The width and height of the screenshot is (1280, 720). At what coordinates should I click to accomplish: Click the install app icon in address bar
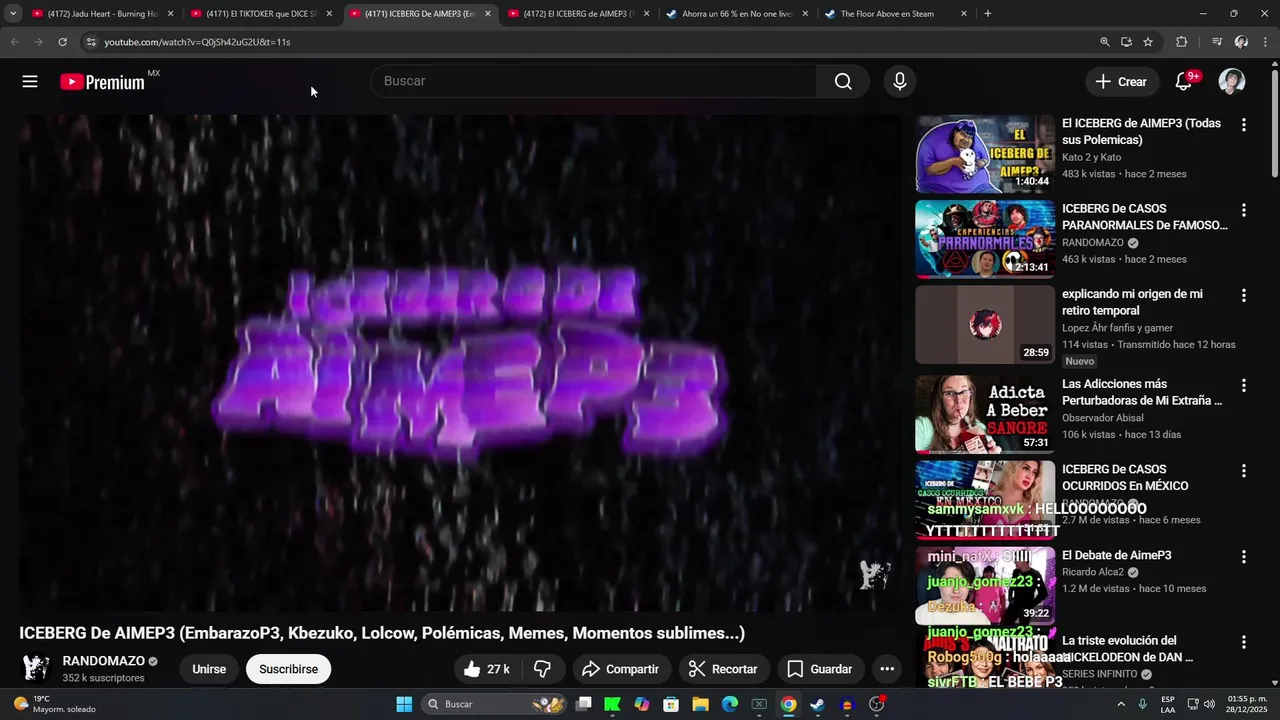(x=1126, y=42)
